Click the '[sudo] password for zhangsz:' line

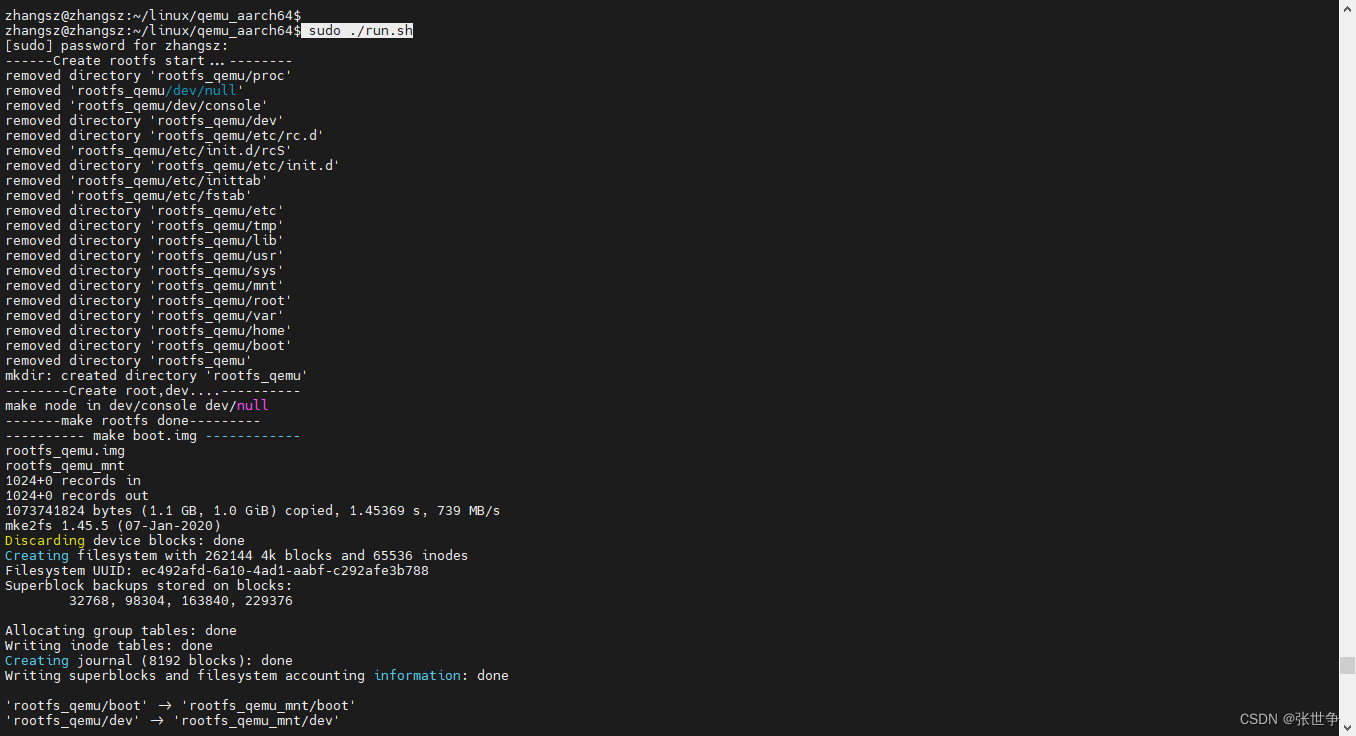117,46
